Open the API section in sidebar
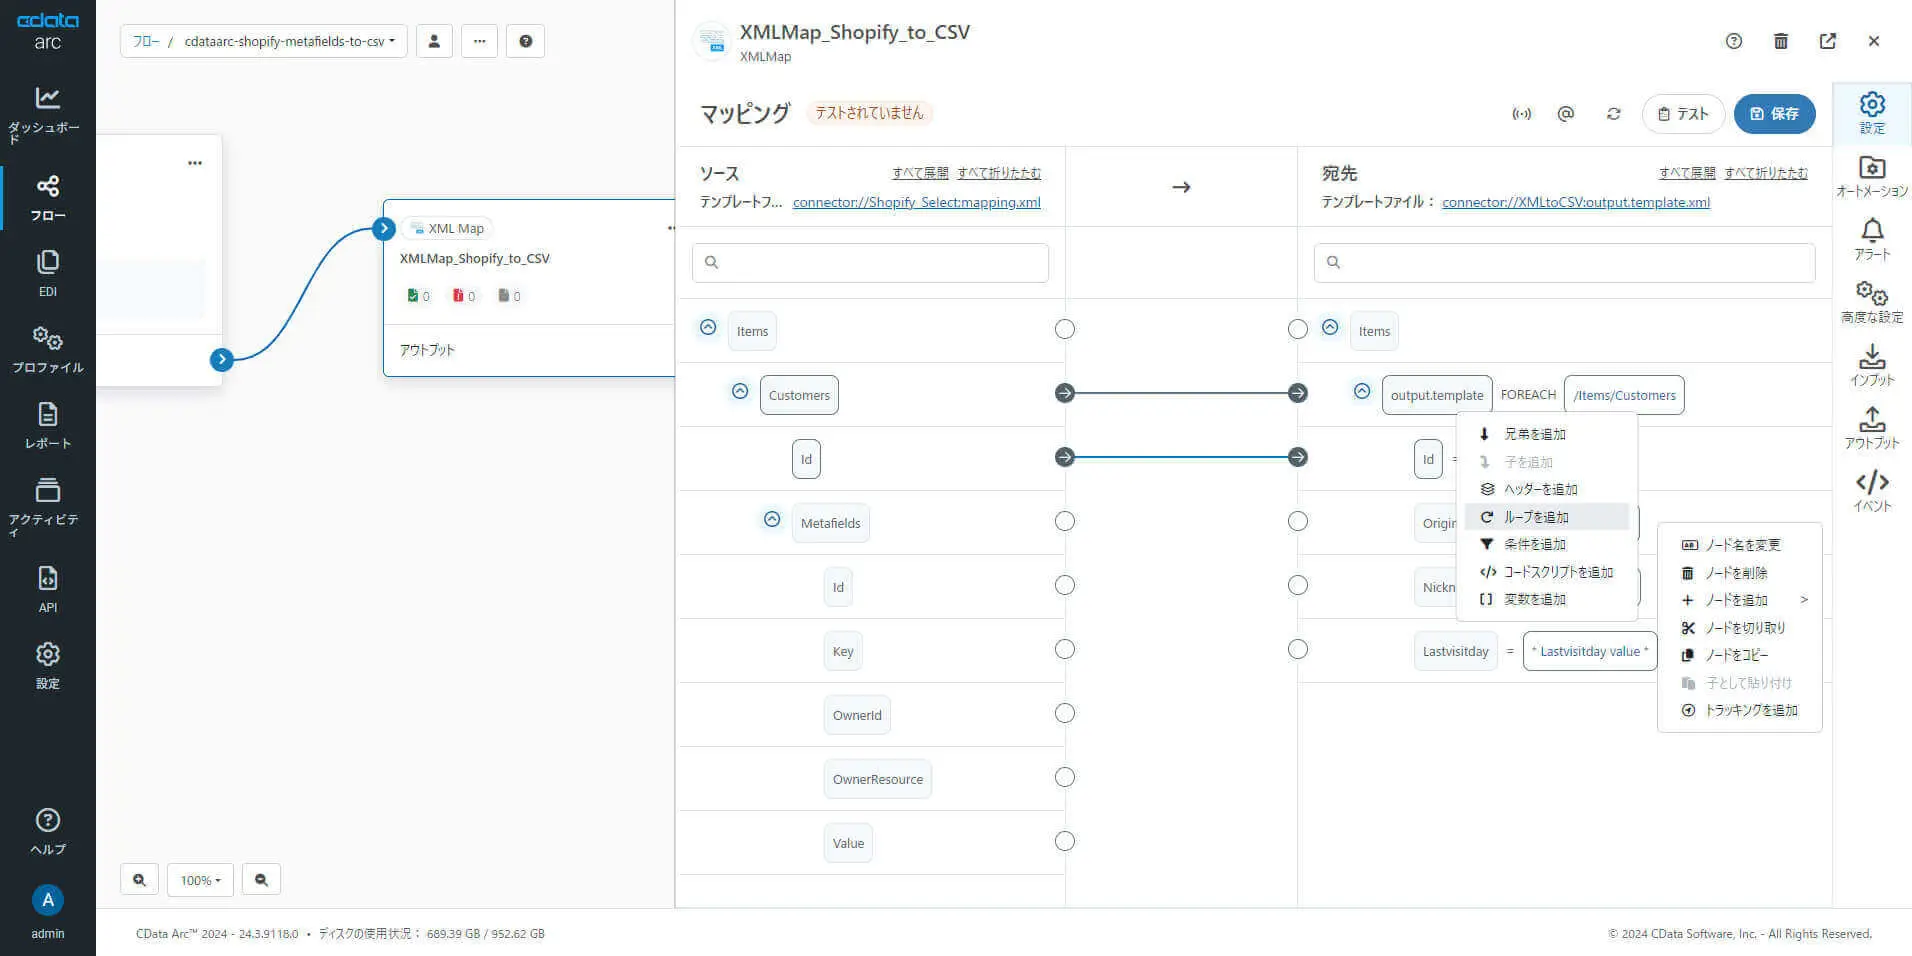Image resolution: width=1912 pixels, height=956 pixels. (x=47, y=588)
